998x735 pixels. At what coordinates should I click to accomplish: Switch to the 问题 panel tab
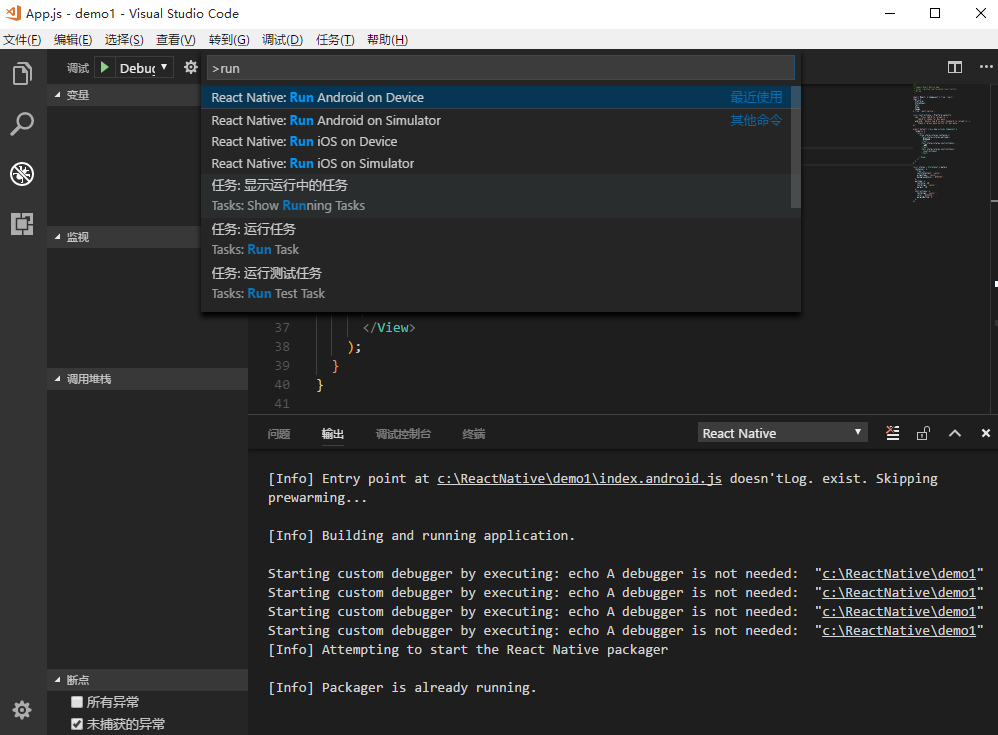pos(279,434)
